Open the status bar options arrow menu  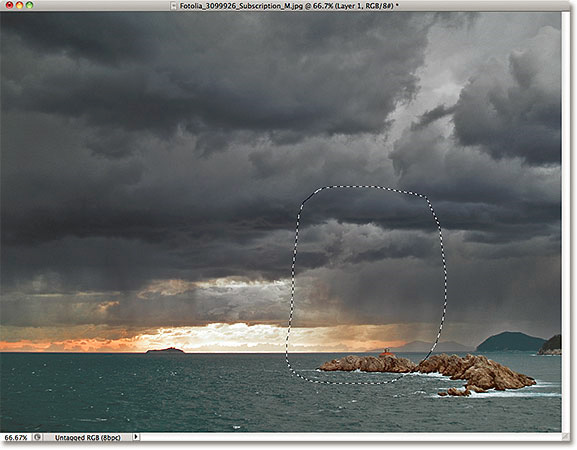[x=136, y=437]
